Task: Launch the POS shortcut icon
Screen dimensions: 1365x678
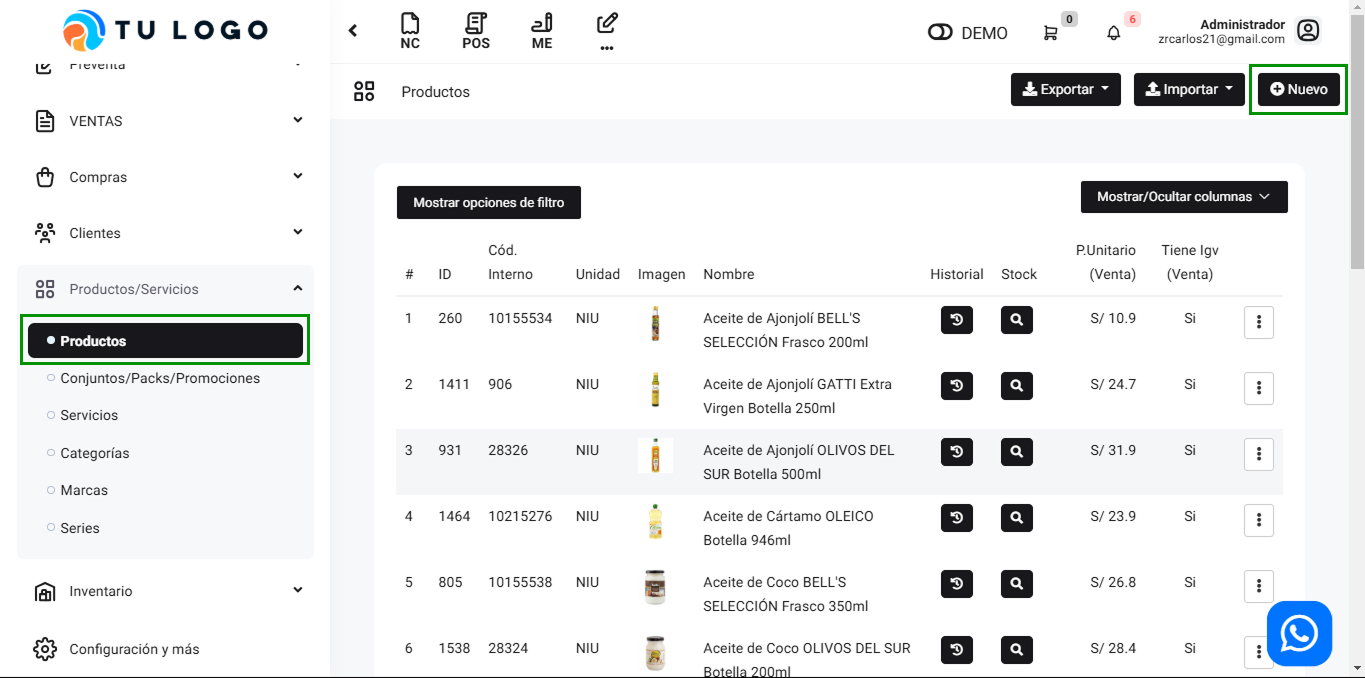Action: 476,31
